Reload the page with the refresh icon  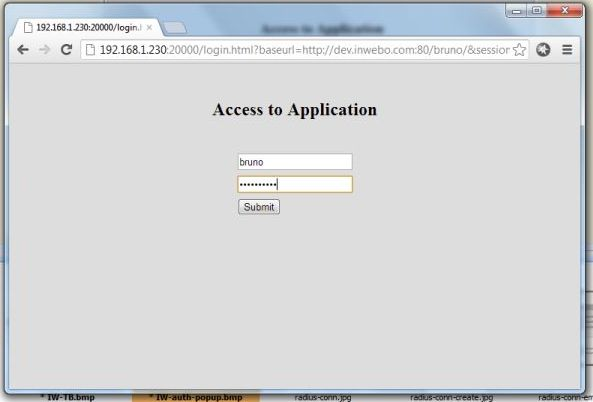pos(67,49)
